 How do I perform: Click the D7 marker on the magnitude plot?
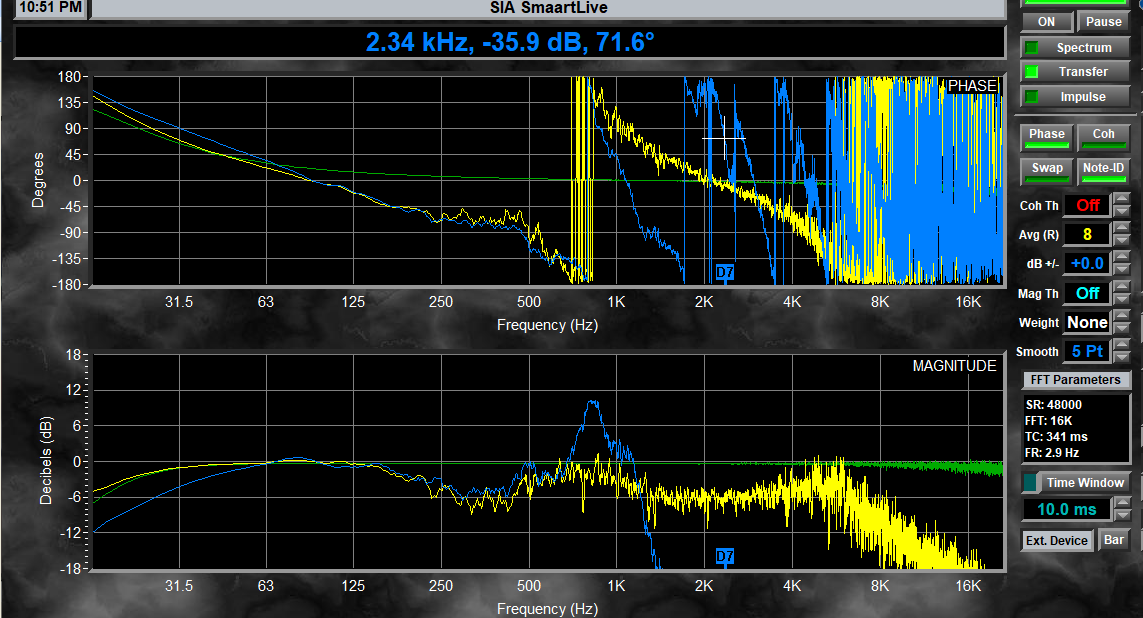tap(725, 555)
